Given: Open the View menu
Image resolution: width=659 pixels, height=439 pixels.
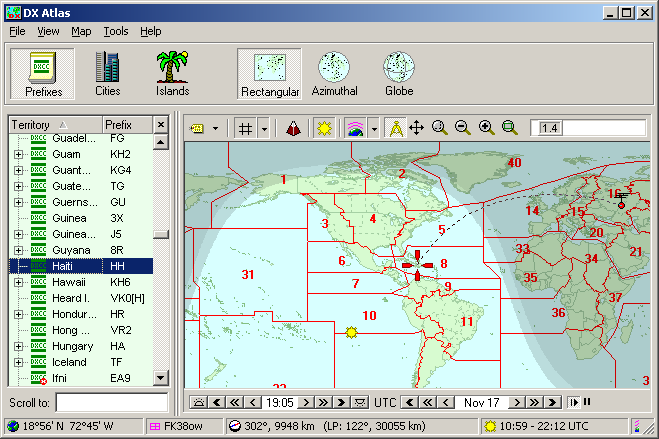Looking at the screenshot, I should (48, 32).
